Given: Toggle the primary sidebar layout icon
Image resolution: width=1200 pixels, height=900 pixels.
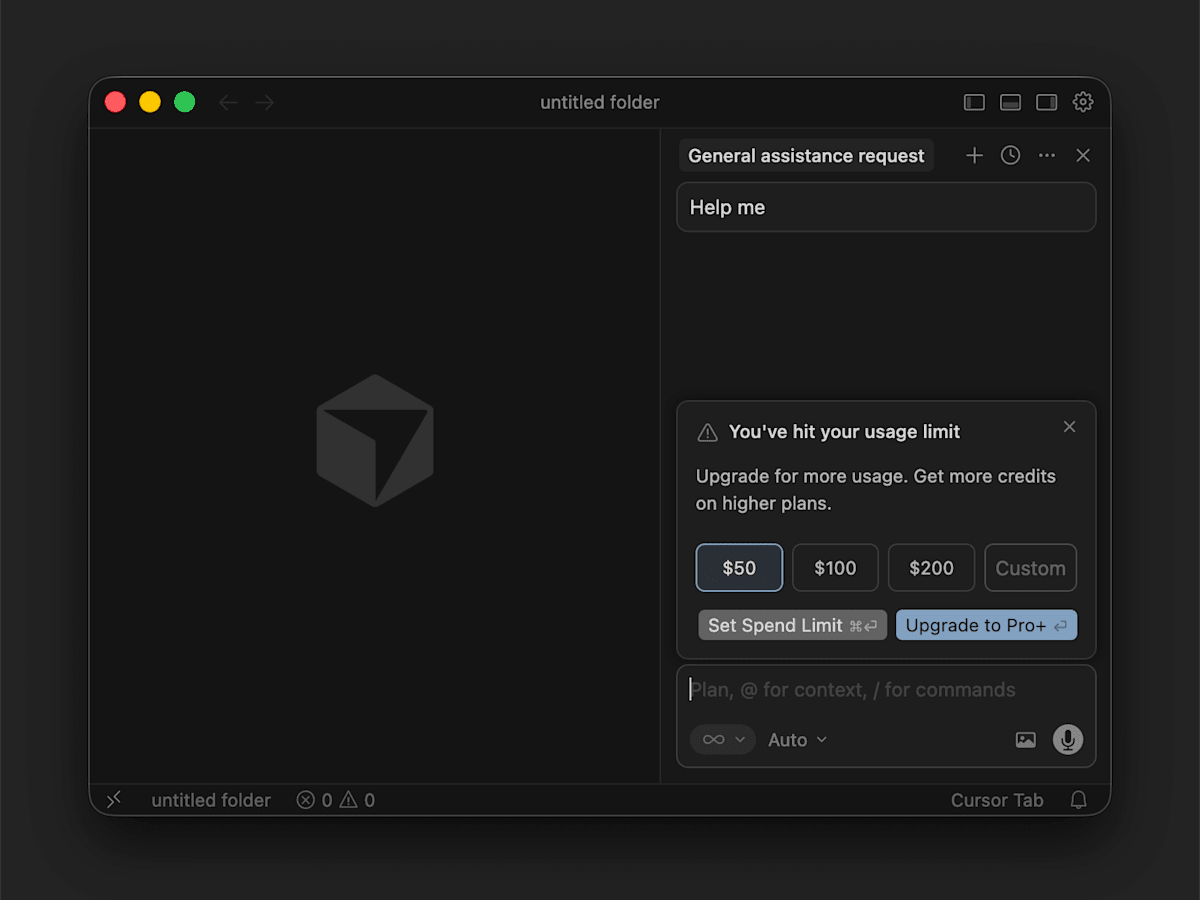Looking at the screenshot, I should point(974,102).
